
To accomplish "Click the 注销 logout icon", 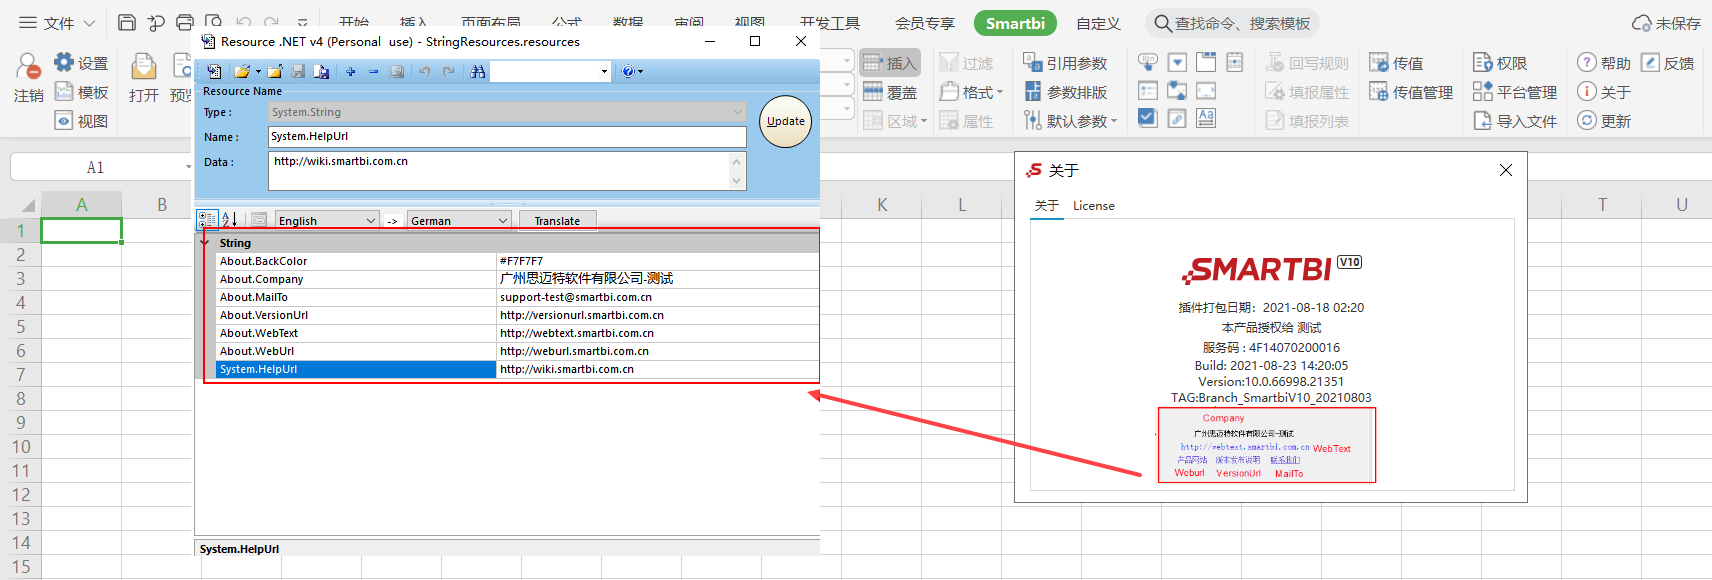I will [x=28, y=68].
